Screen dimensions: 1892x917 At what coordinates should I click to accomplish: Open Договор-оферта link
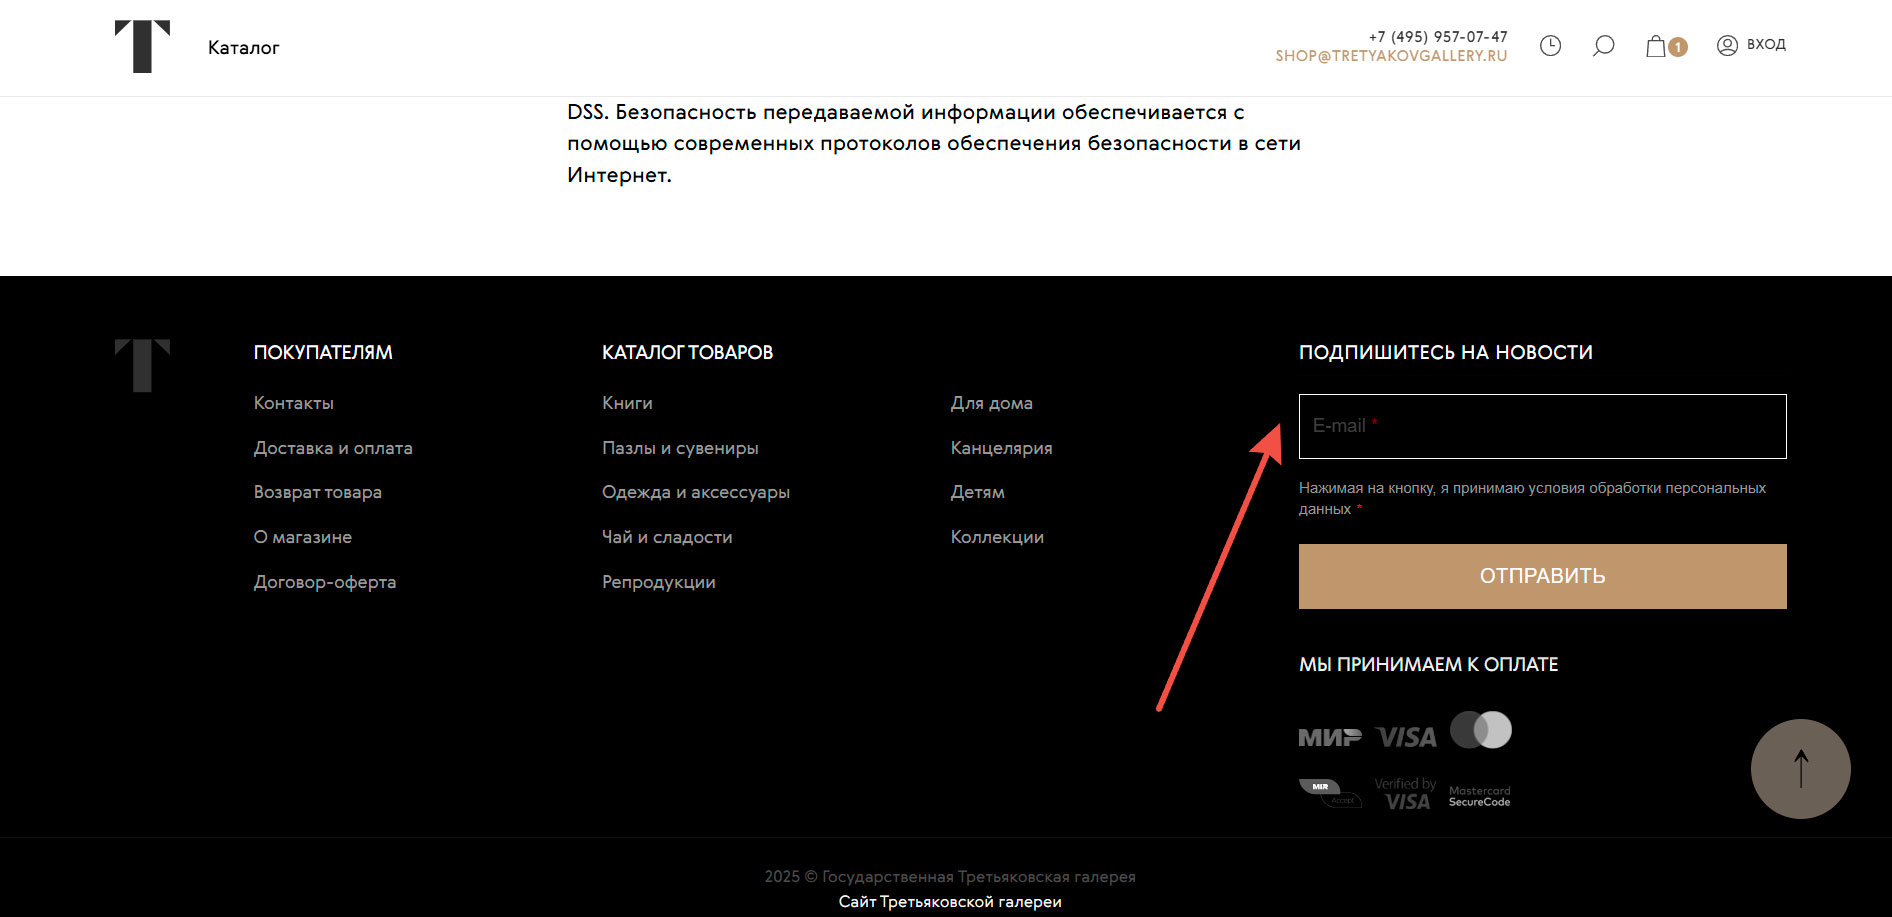click(325, 582)
